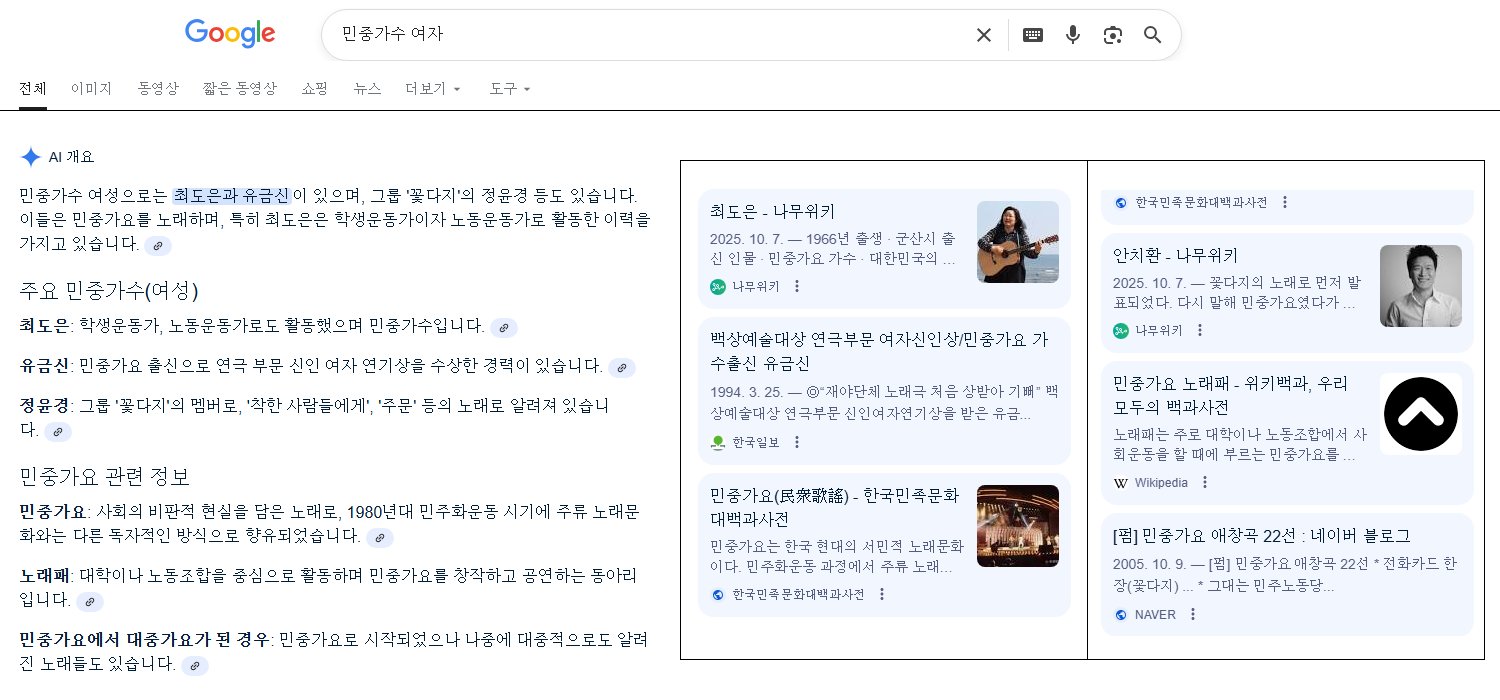Open source link chip on 정윤경 bullet

click(x=58, y=432)
